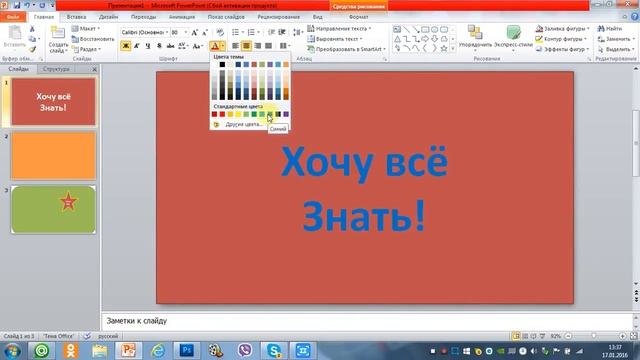The width and height of the screenshot is (640, 360).
Task: Open the Express styles (Экспресс-стили) icon
Action: point(513,32)
